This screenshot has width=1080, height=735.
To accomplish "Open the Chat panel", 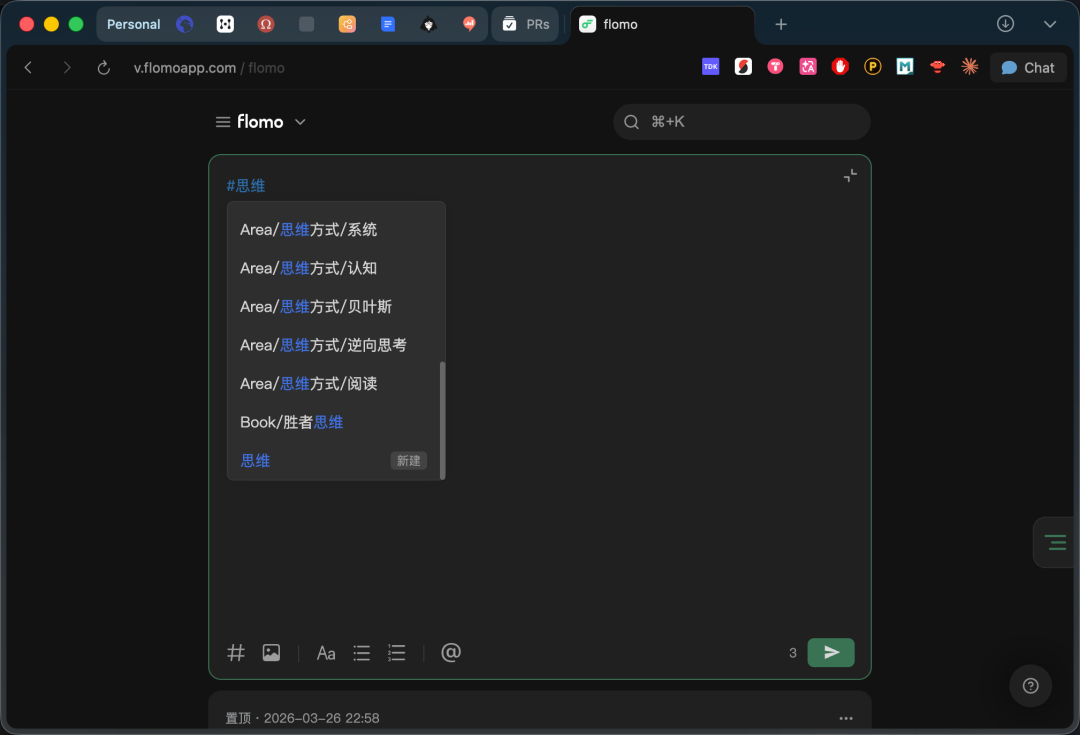I will (x=1028, y=68).
